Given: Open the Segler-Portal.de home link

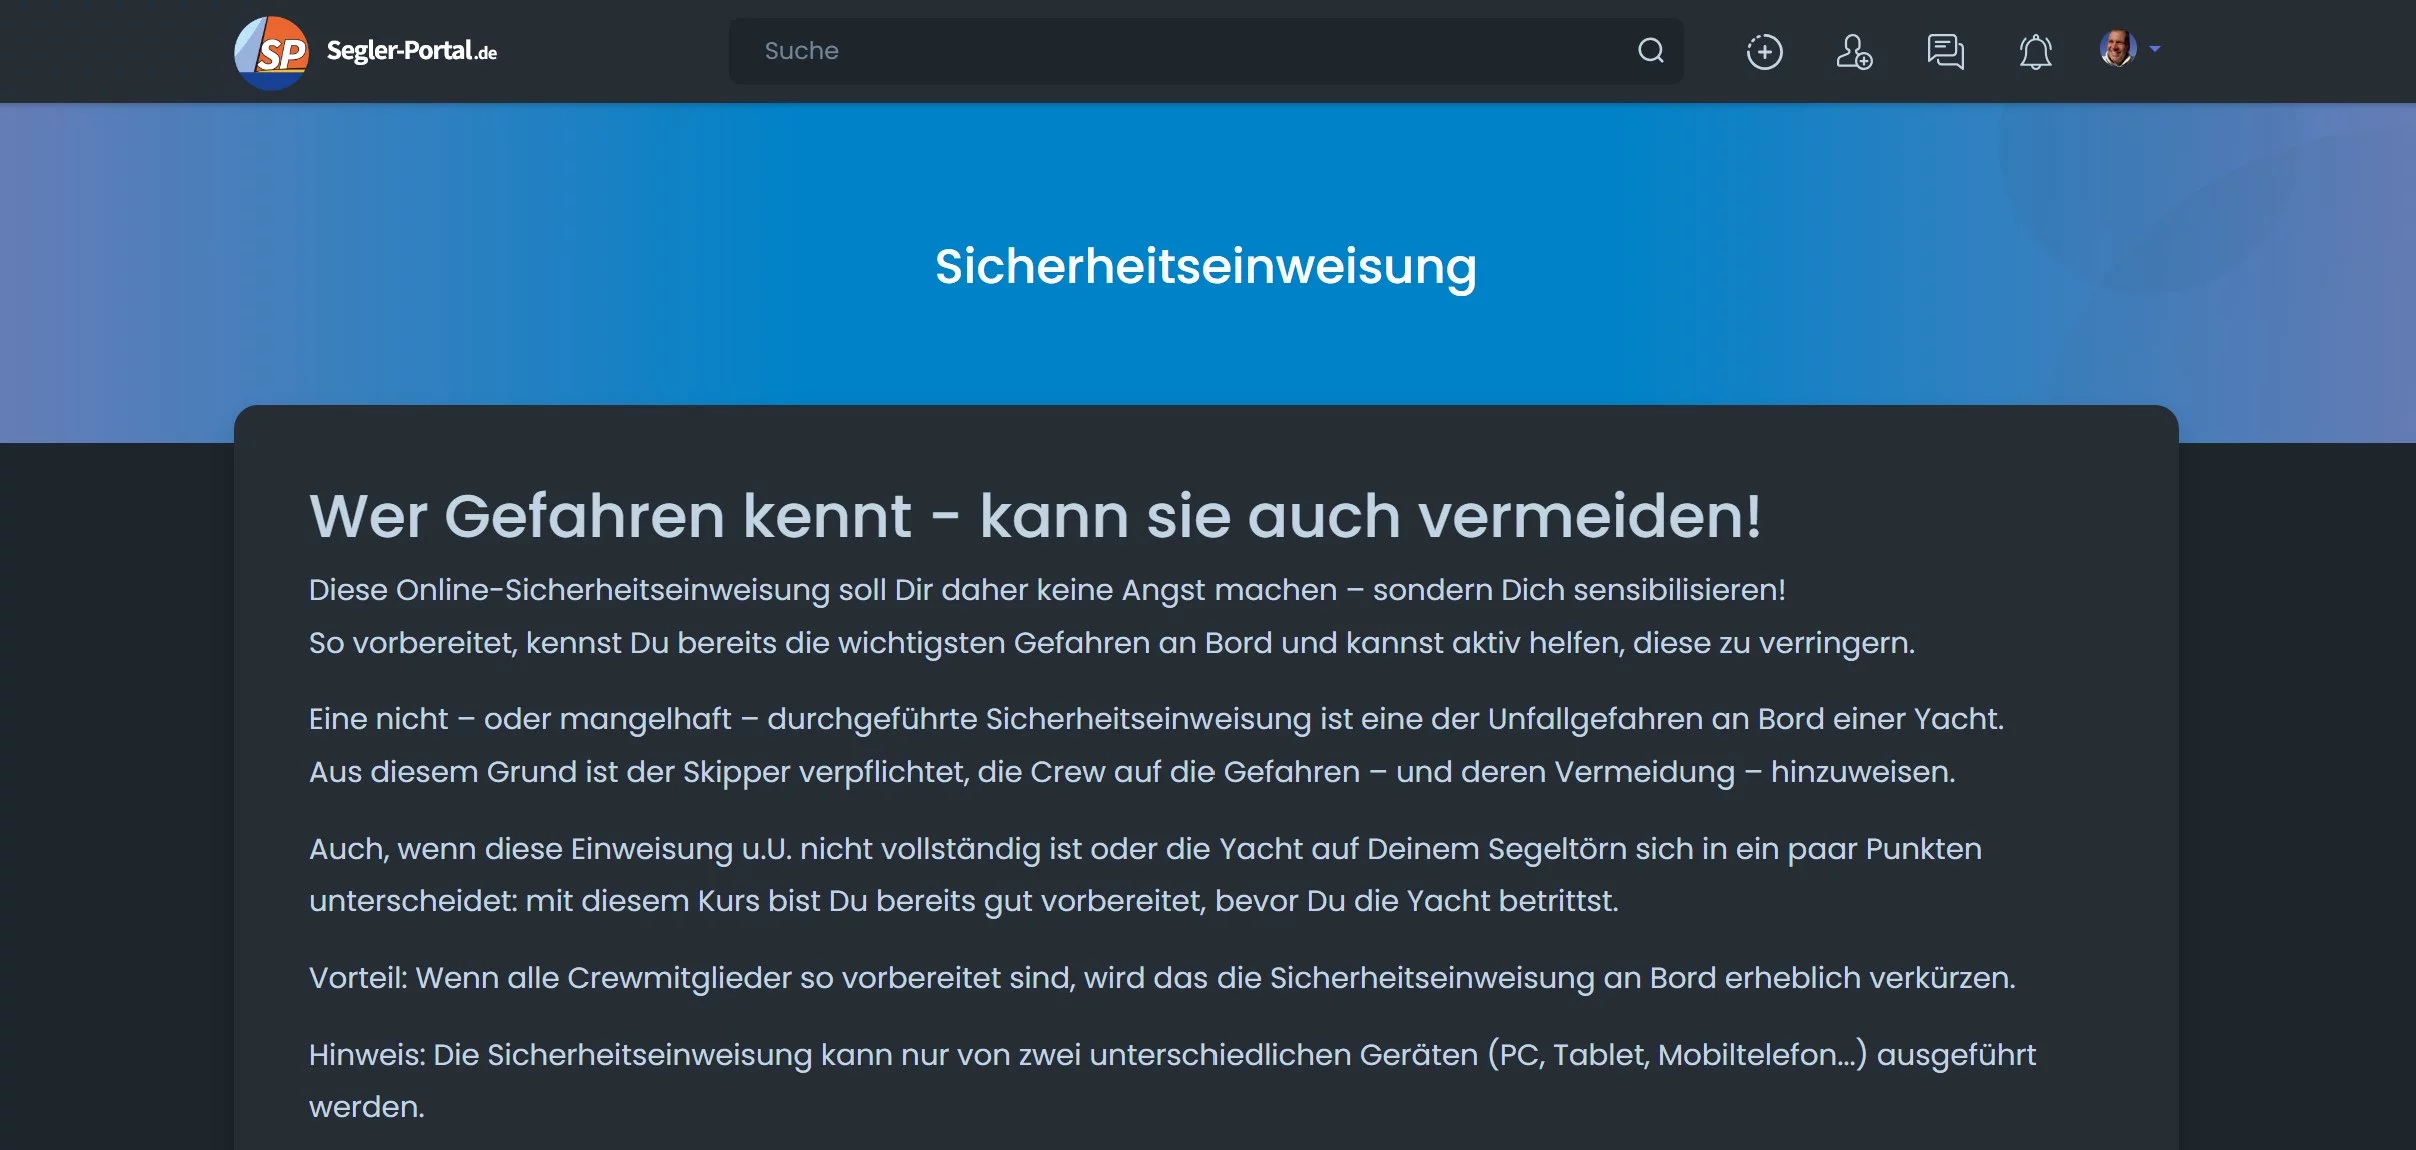Looking at the screenshot, I should [x=411, y=51].
